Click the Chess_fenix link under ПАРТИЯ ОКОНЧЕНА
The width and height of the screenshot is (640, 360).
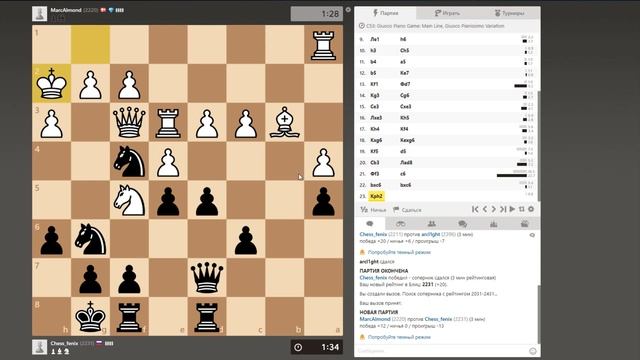(x=373, y=278)
